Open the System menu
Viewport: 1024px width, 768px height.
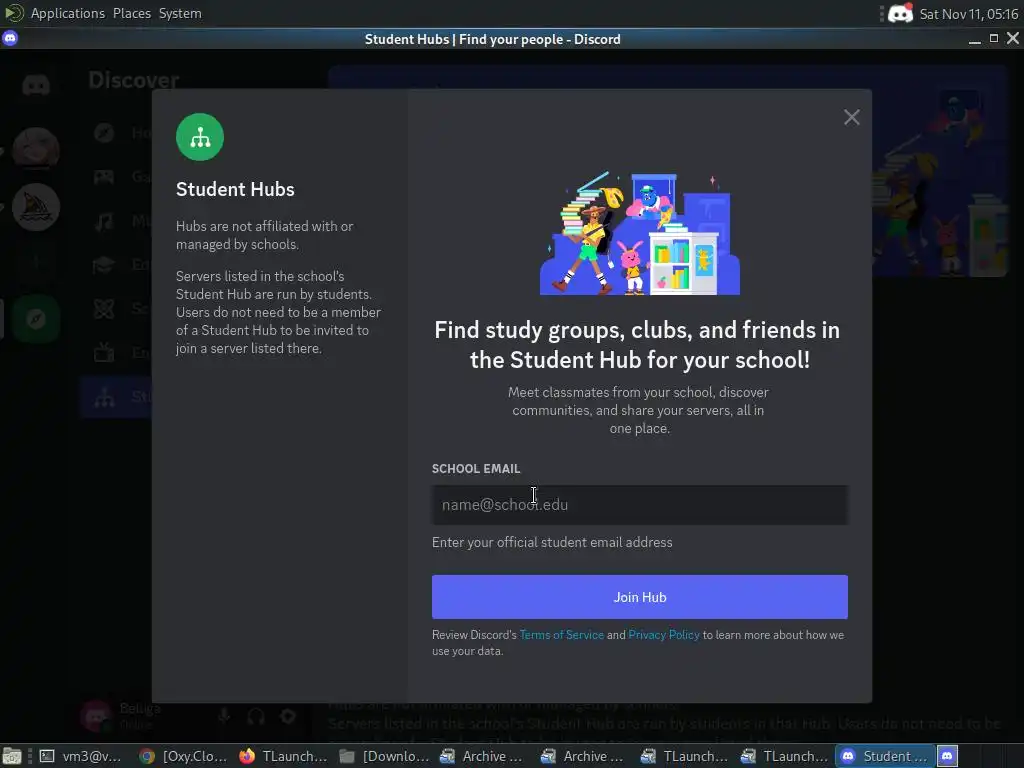[x=180, y=13]
